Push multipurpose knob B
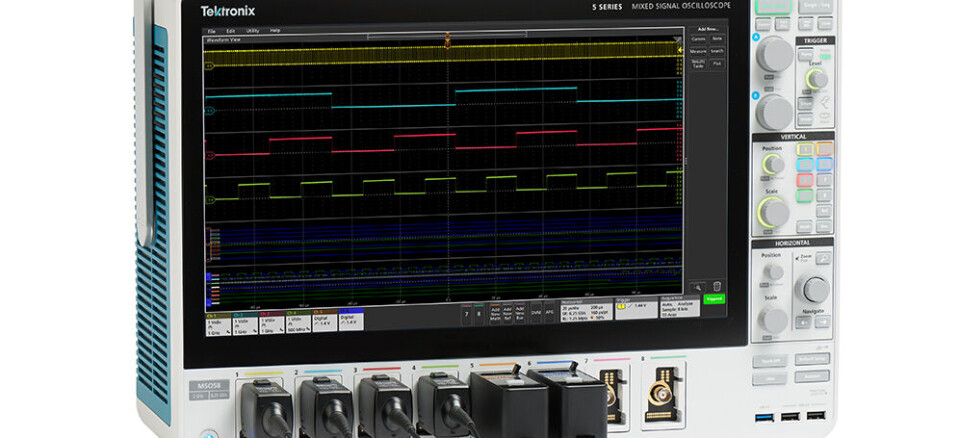This screenshot has height=438, width=960. [774, 112]
